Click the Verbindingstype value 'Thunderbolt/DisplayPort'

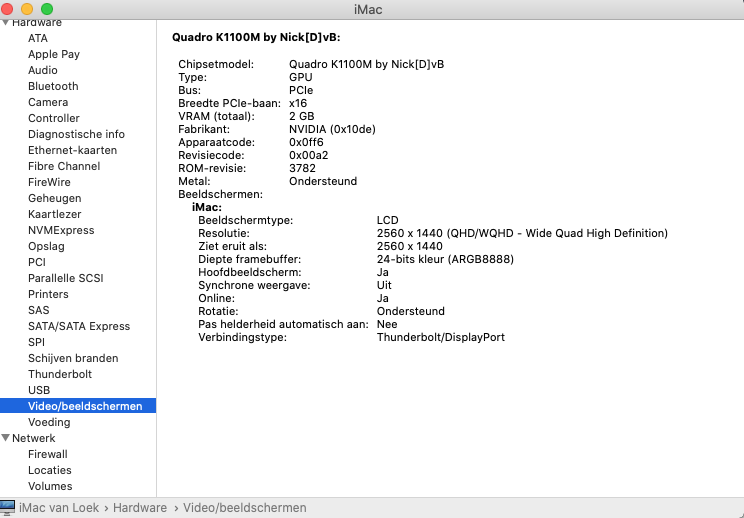[x=440, y=337]
